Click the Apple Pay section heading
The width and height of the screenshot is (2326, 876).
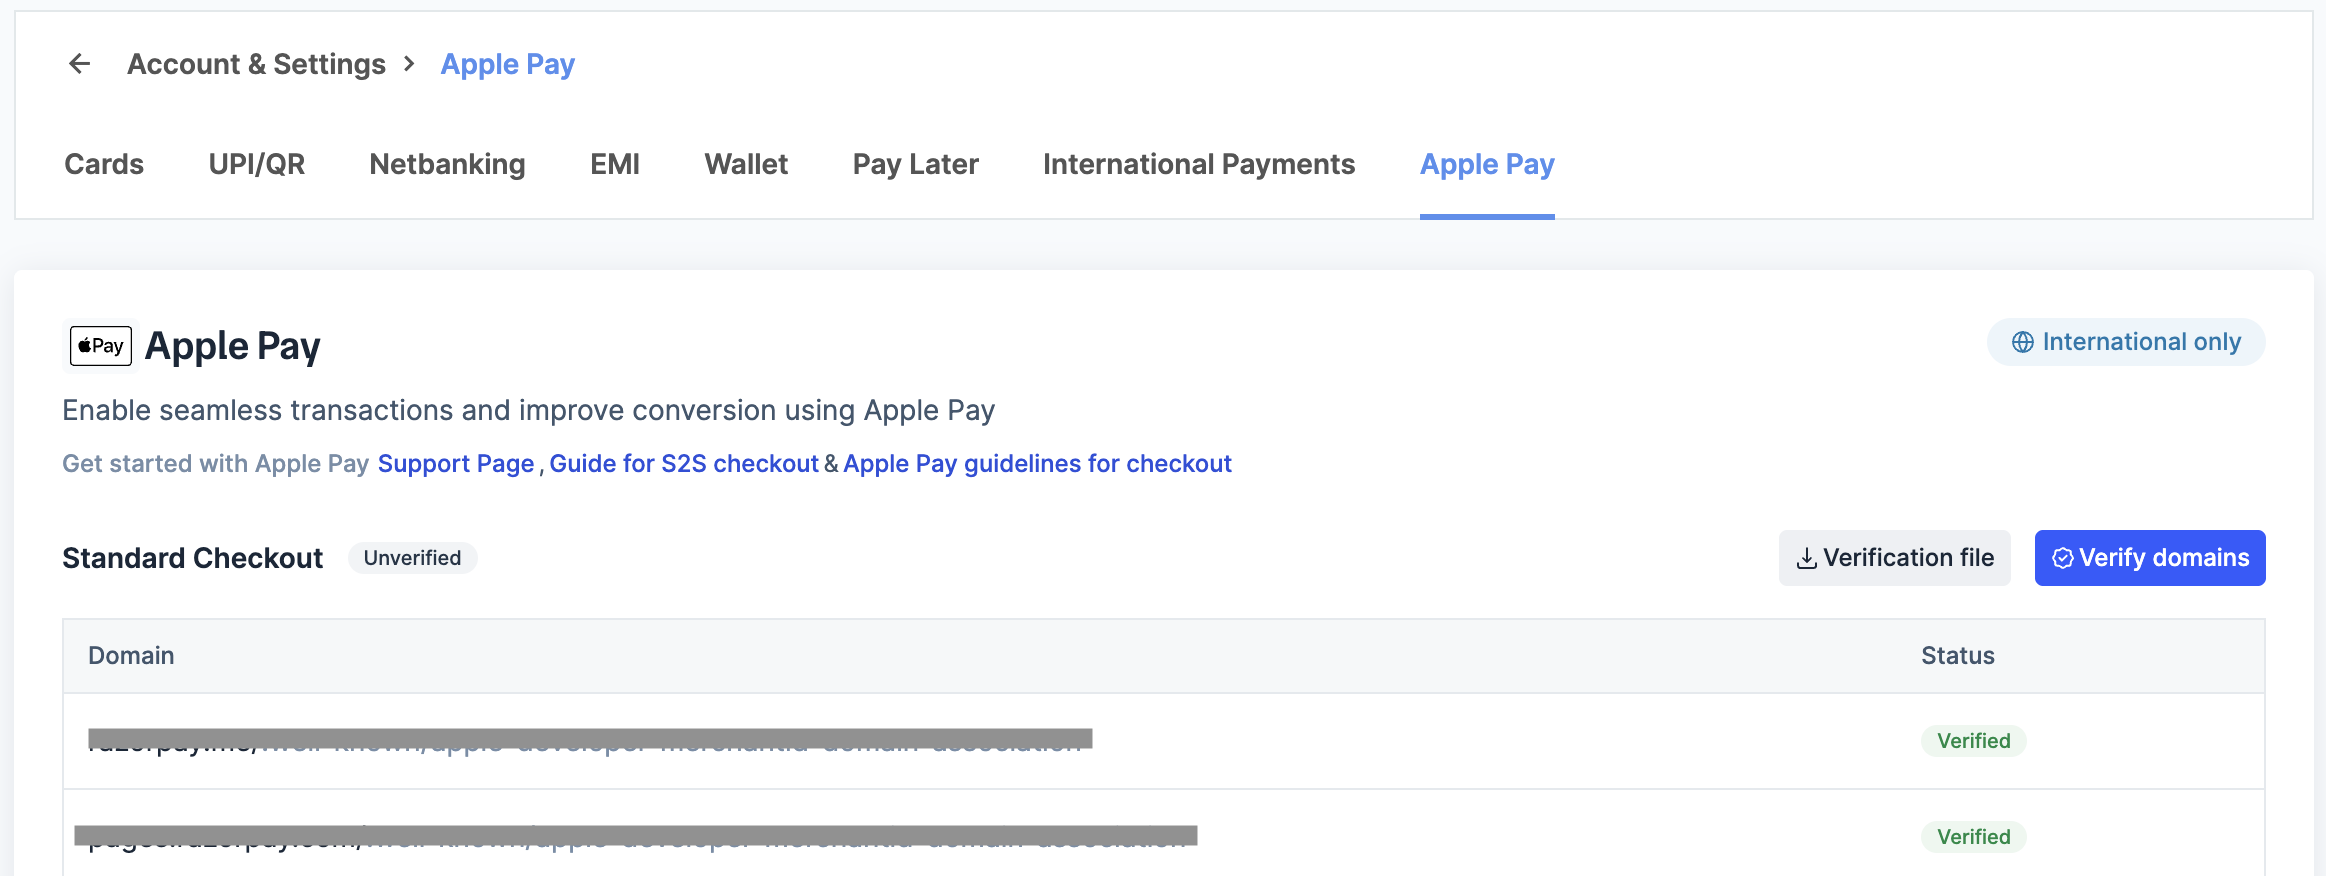pos(232,346)
